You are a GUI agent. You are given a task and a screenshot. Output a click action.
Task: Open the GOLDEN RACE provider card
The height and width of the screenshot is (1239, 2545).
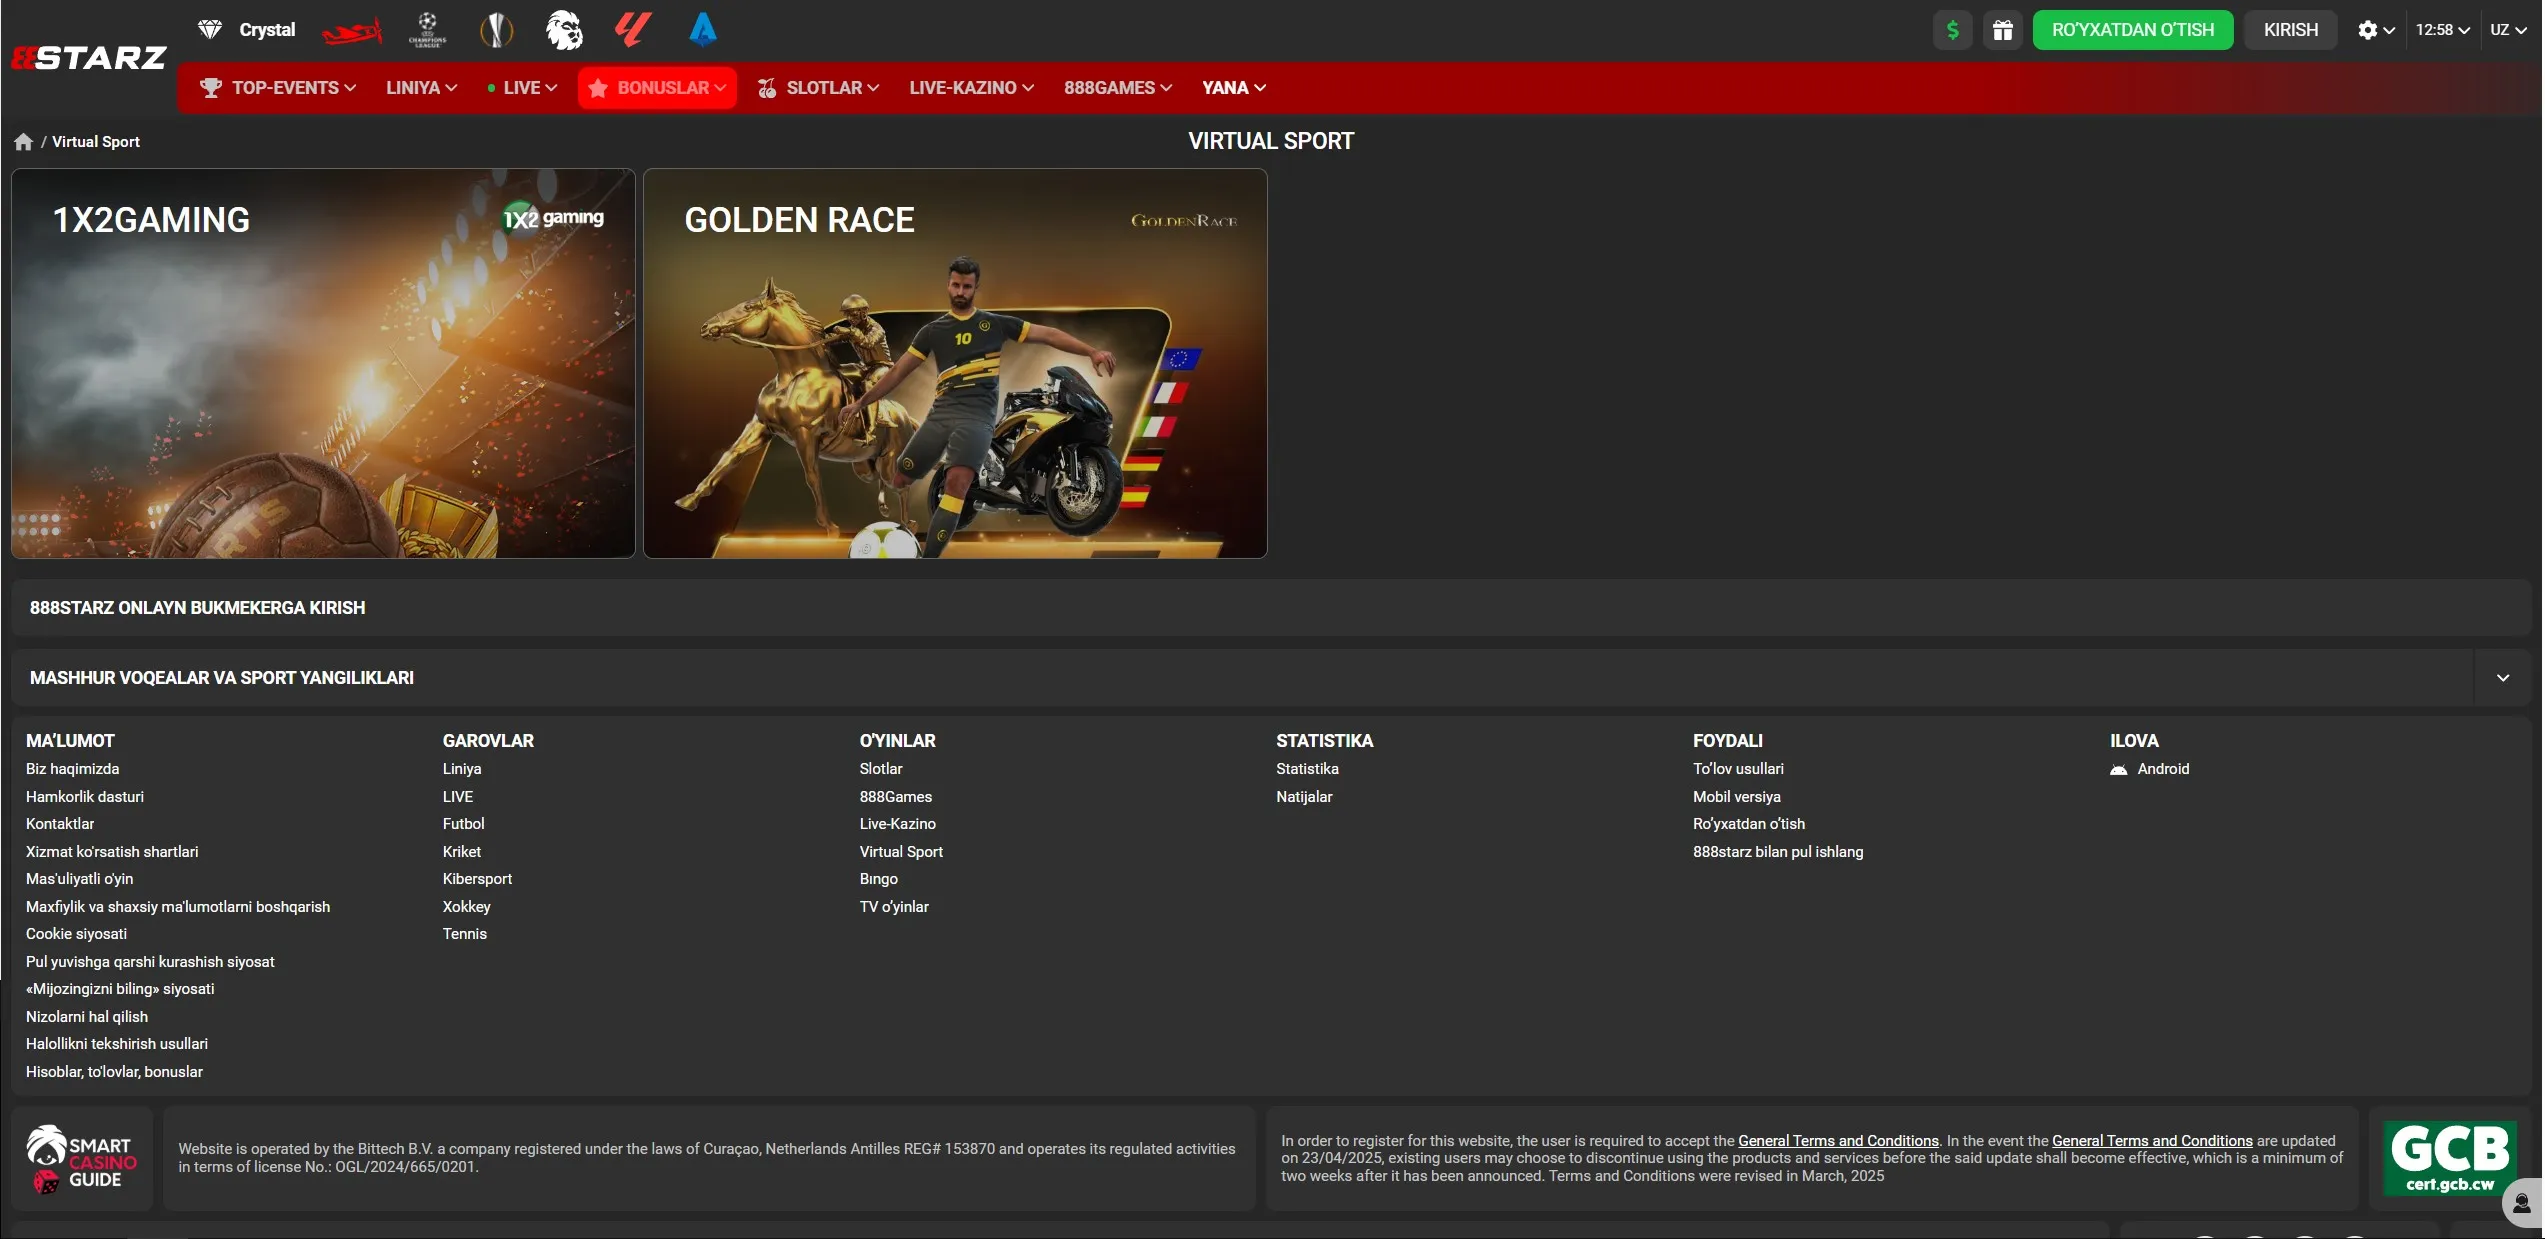tap(955, 363)
